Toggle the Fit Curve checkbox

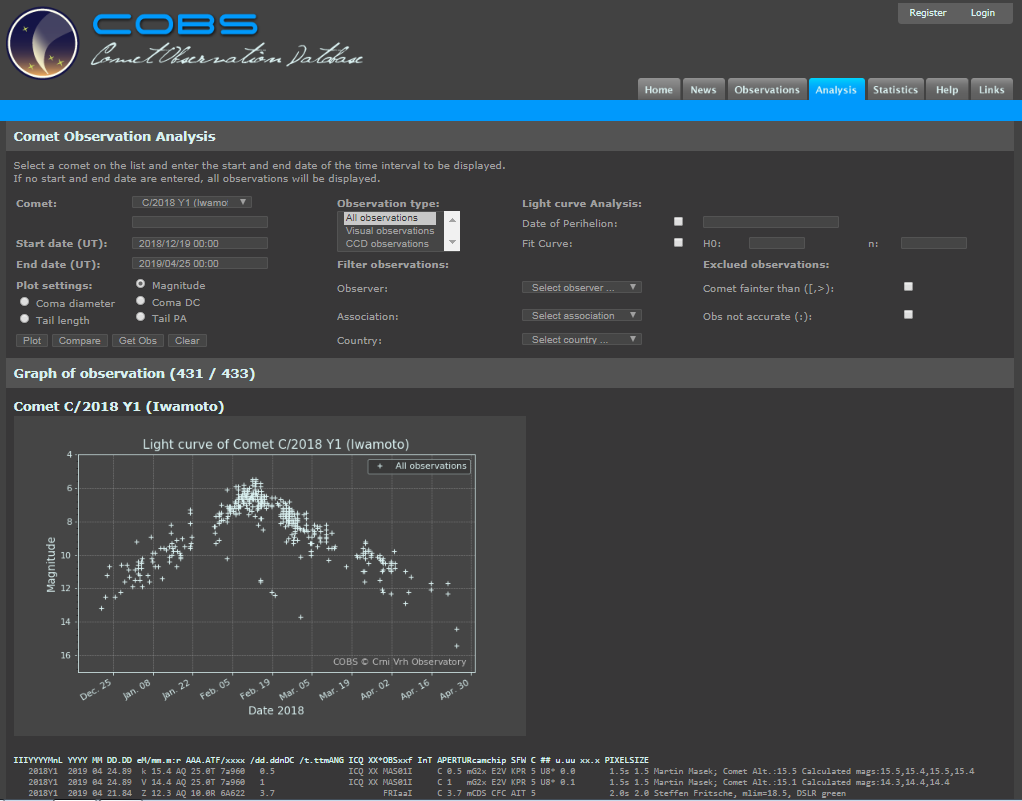coord(679,242)
